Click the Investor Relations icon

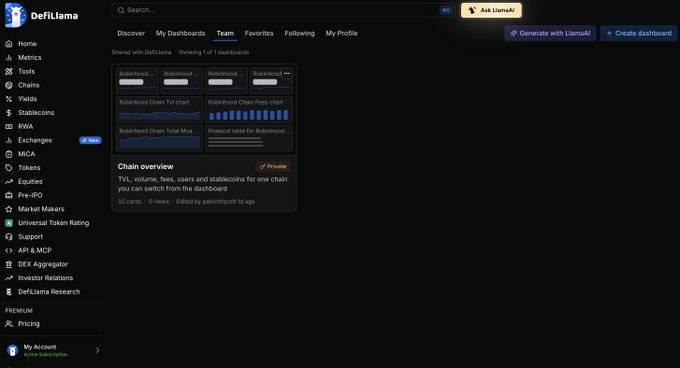(9, 278)
